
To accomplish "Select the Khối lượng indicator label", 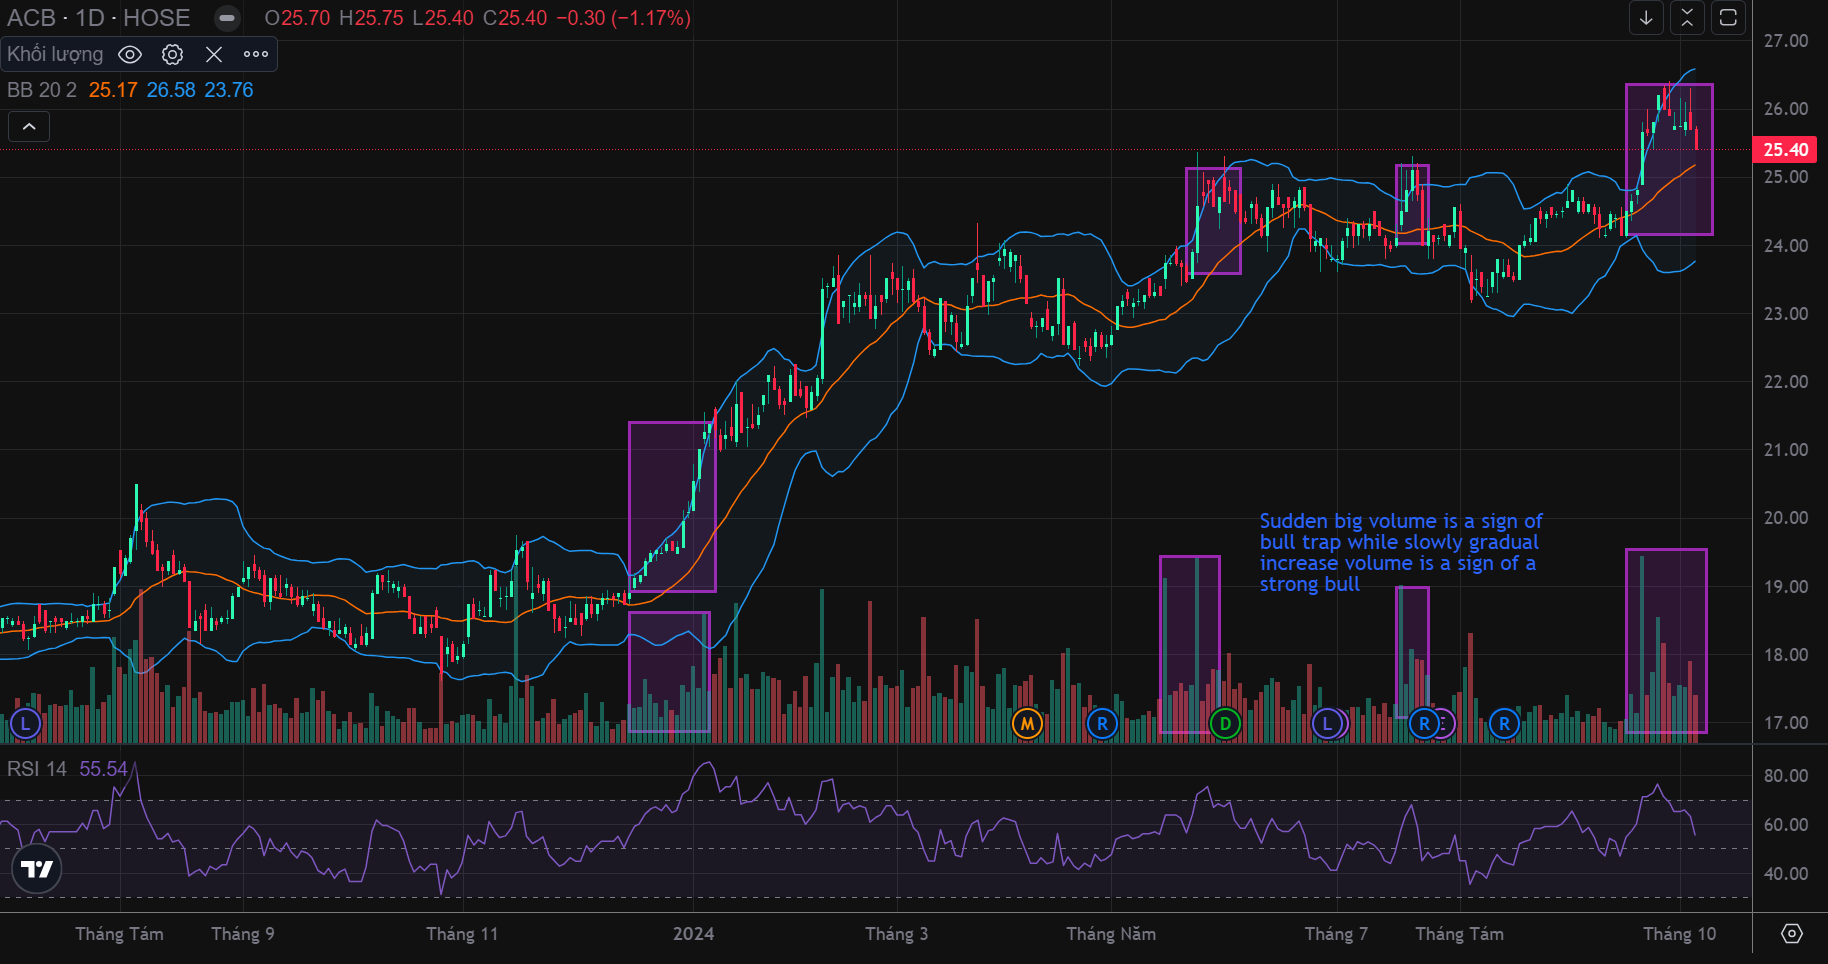I will pos(55,54).
